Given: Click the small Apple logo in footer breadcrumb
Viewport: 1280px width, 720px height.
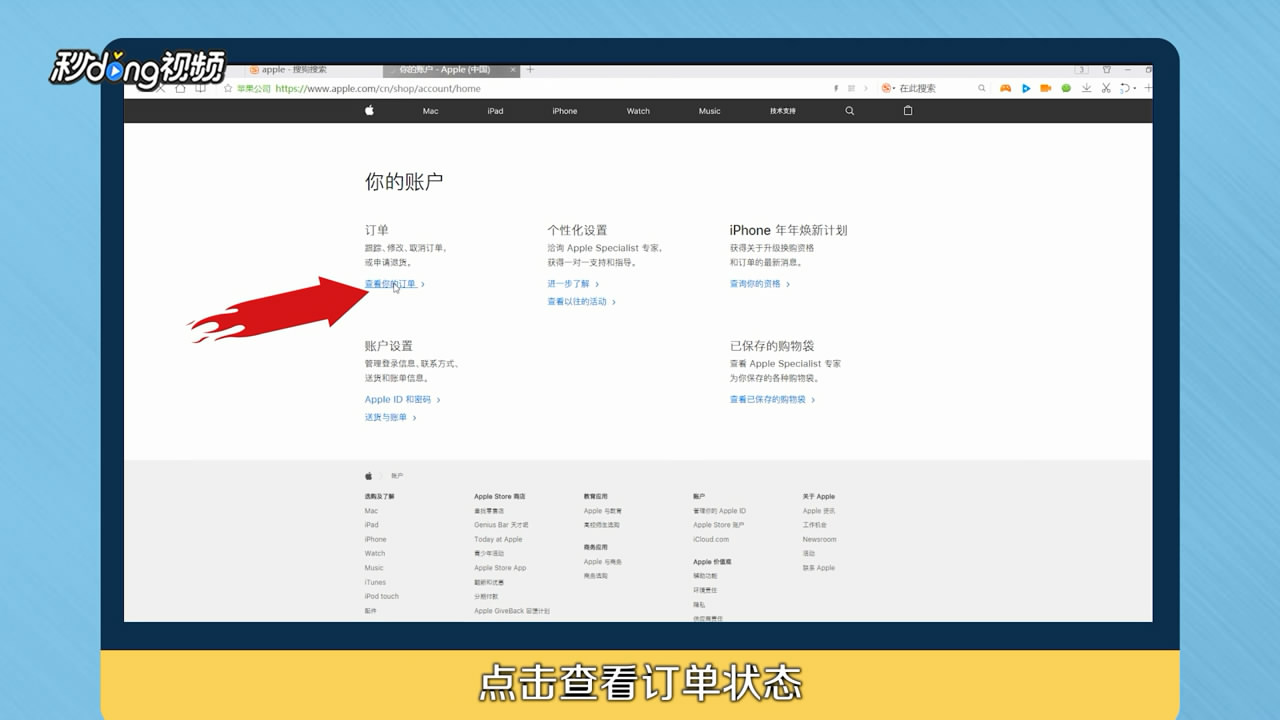Looking at the screenshot, I should tap(369, 476).
